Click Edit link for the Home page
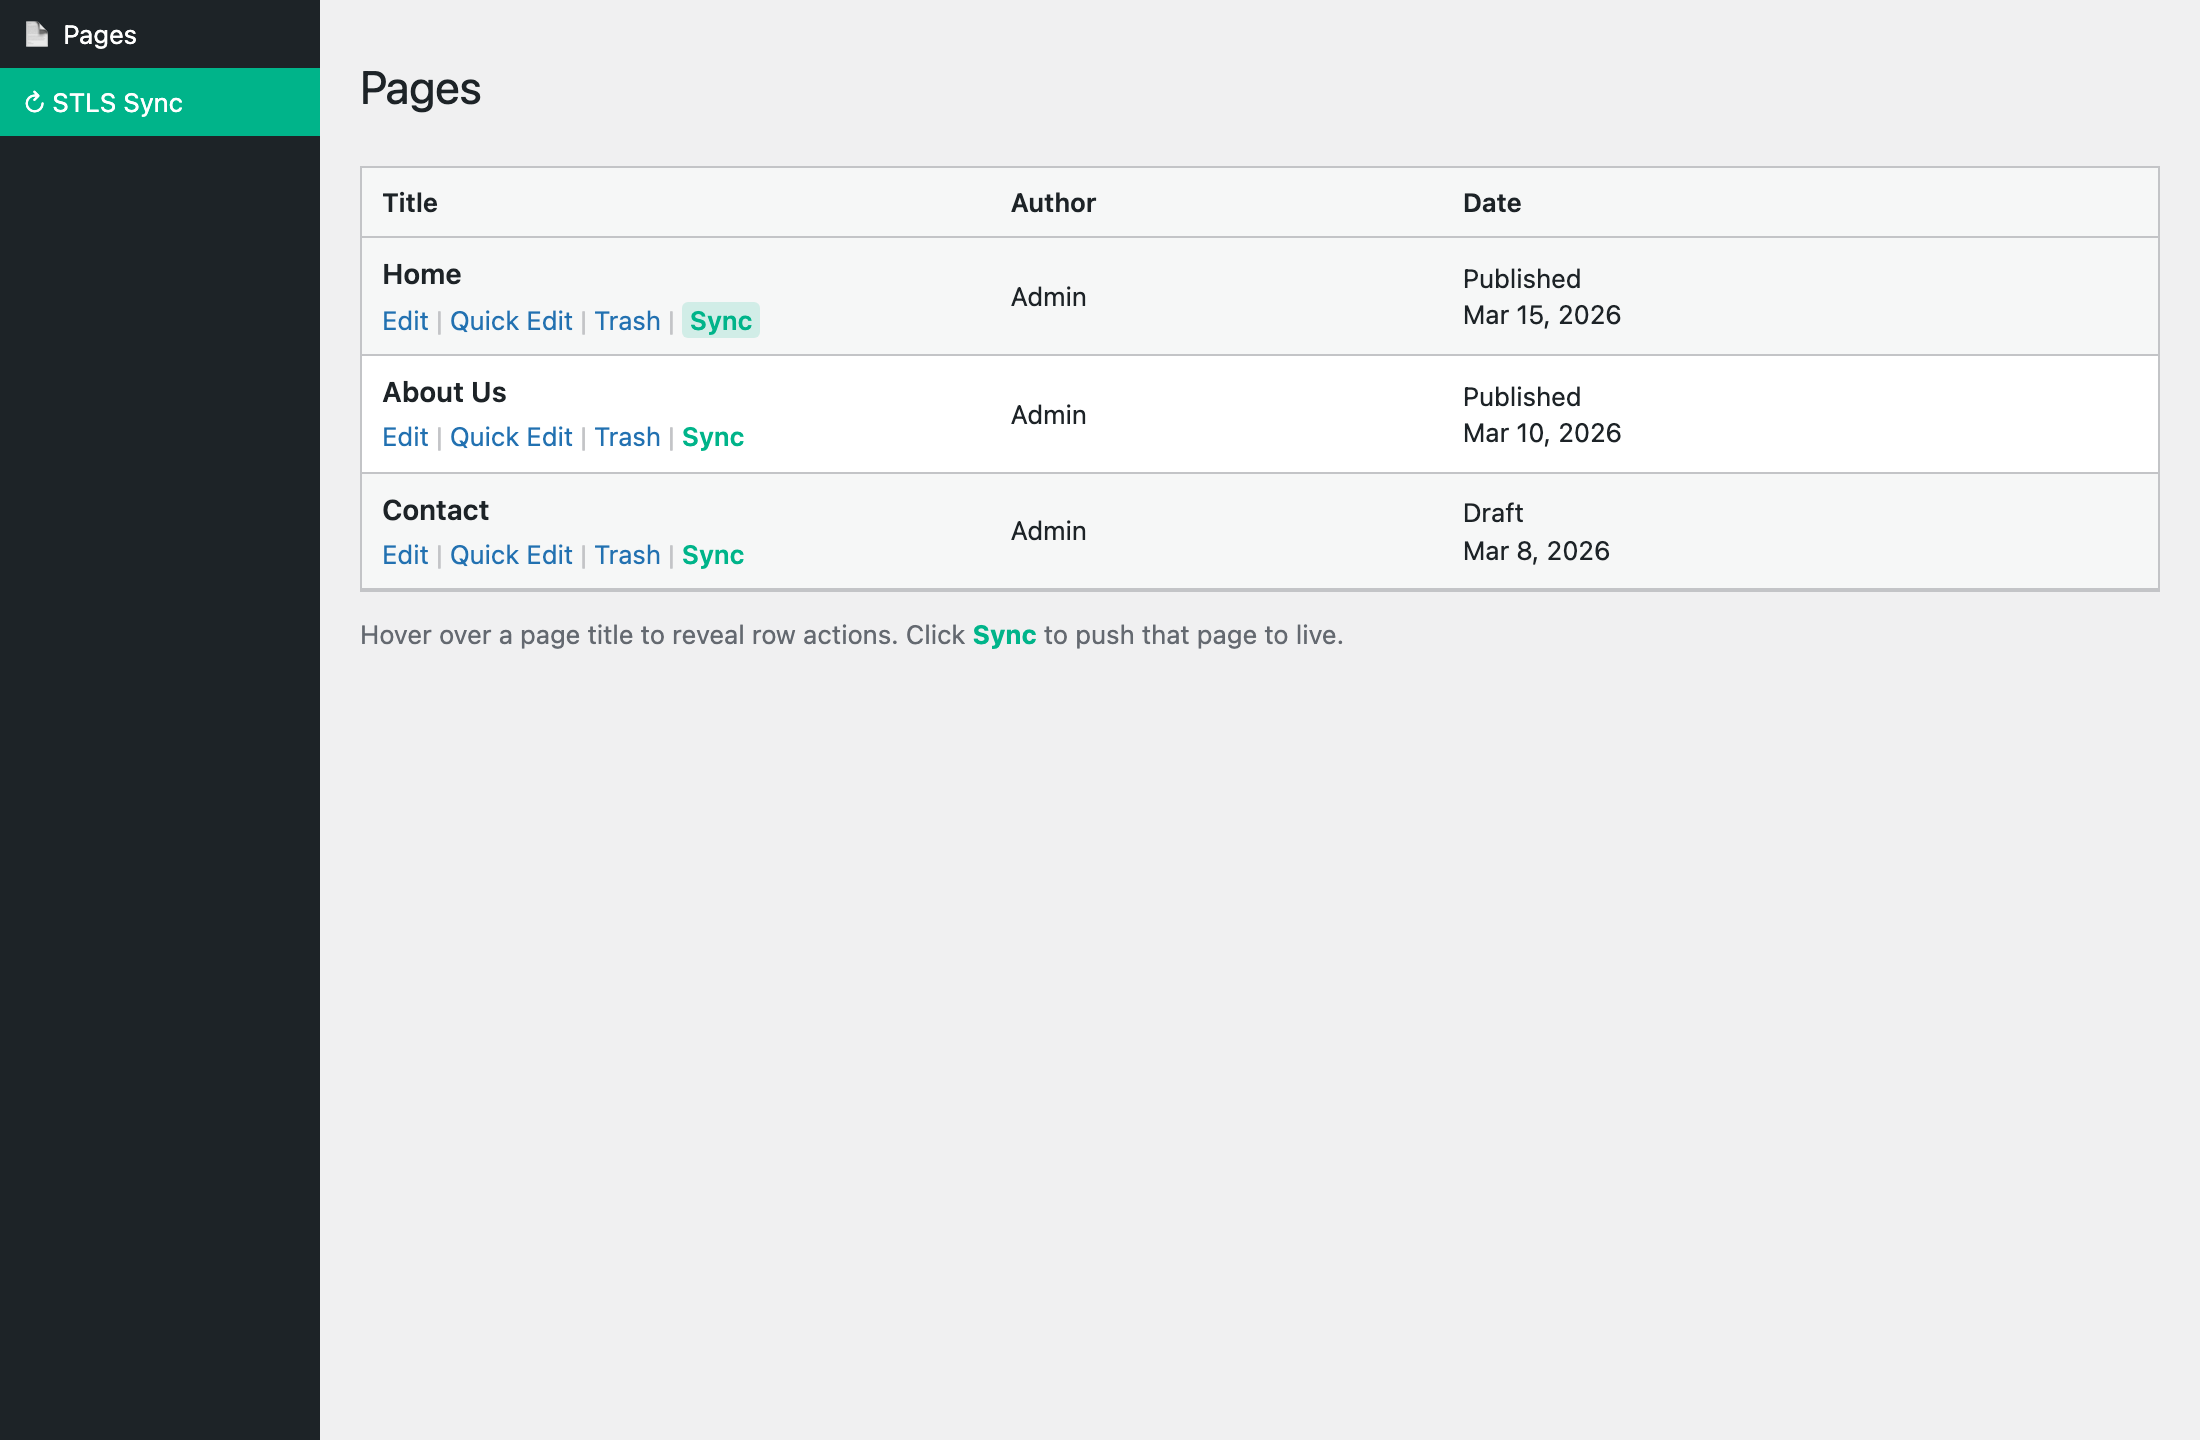The image size is (2200, 1440). (405, 320)
